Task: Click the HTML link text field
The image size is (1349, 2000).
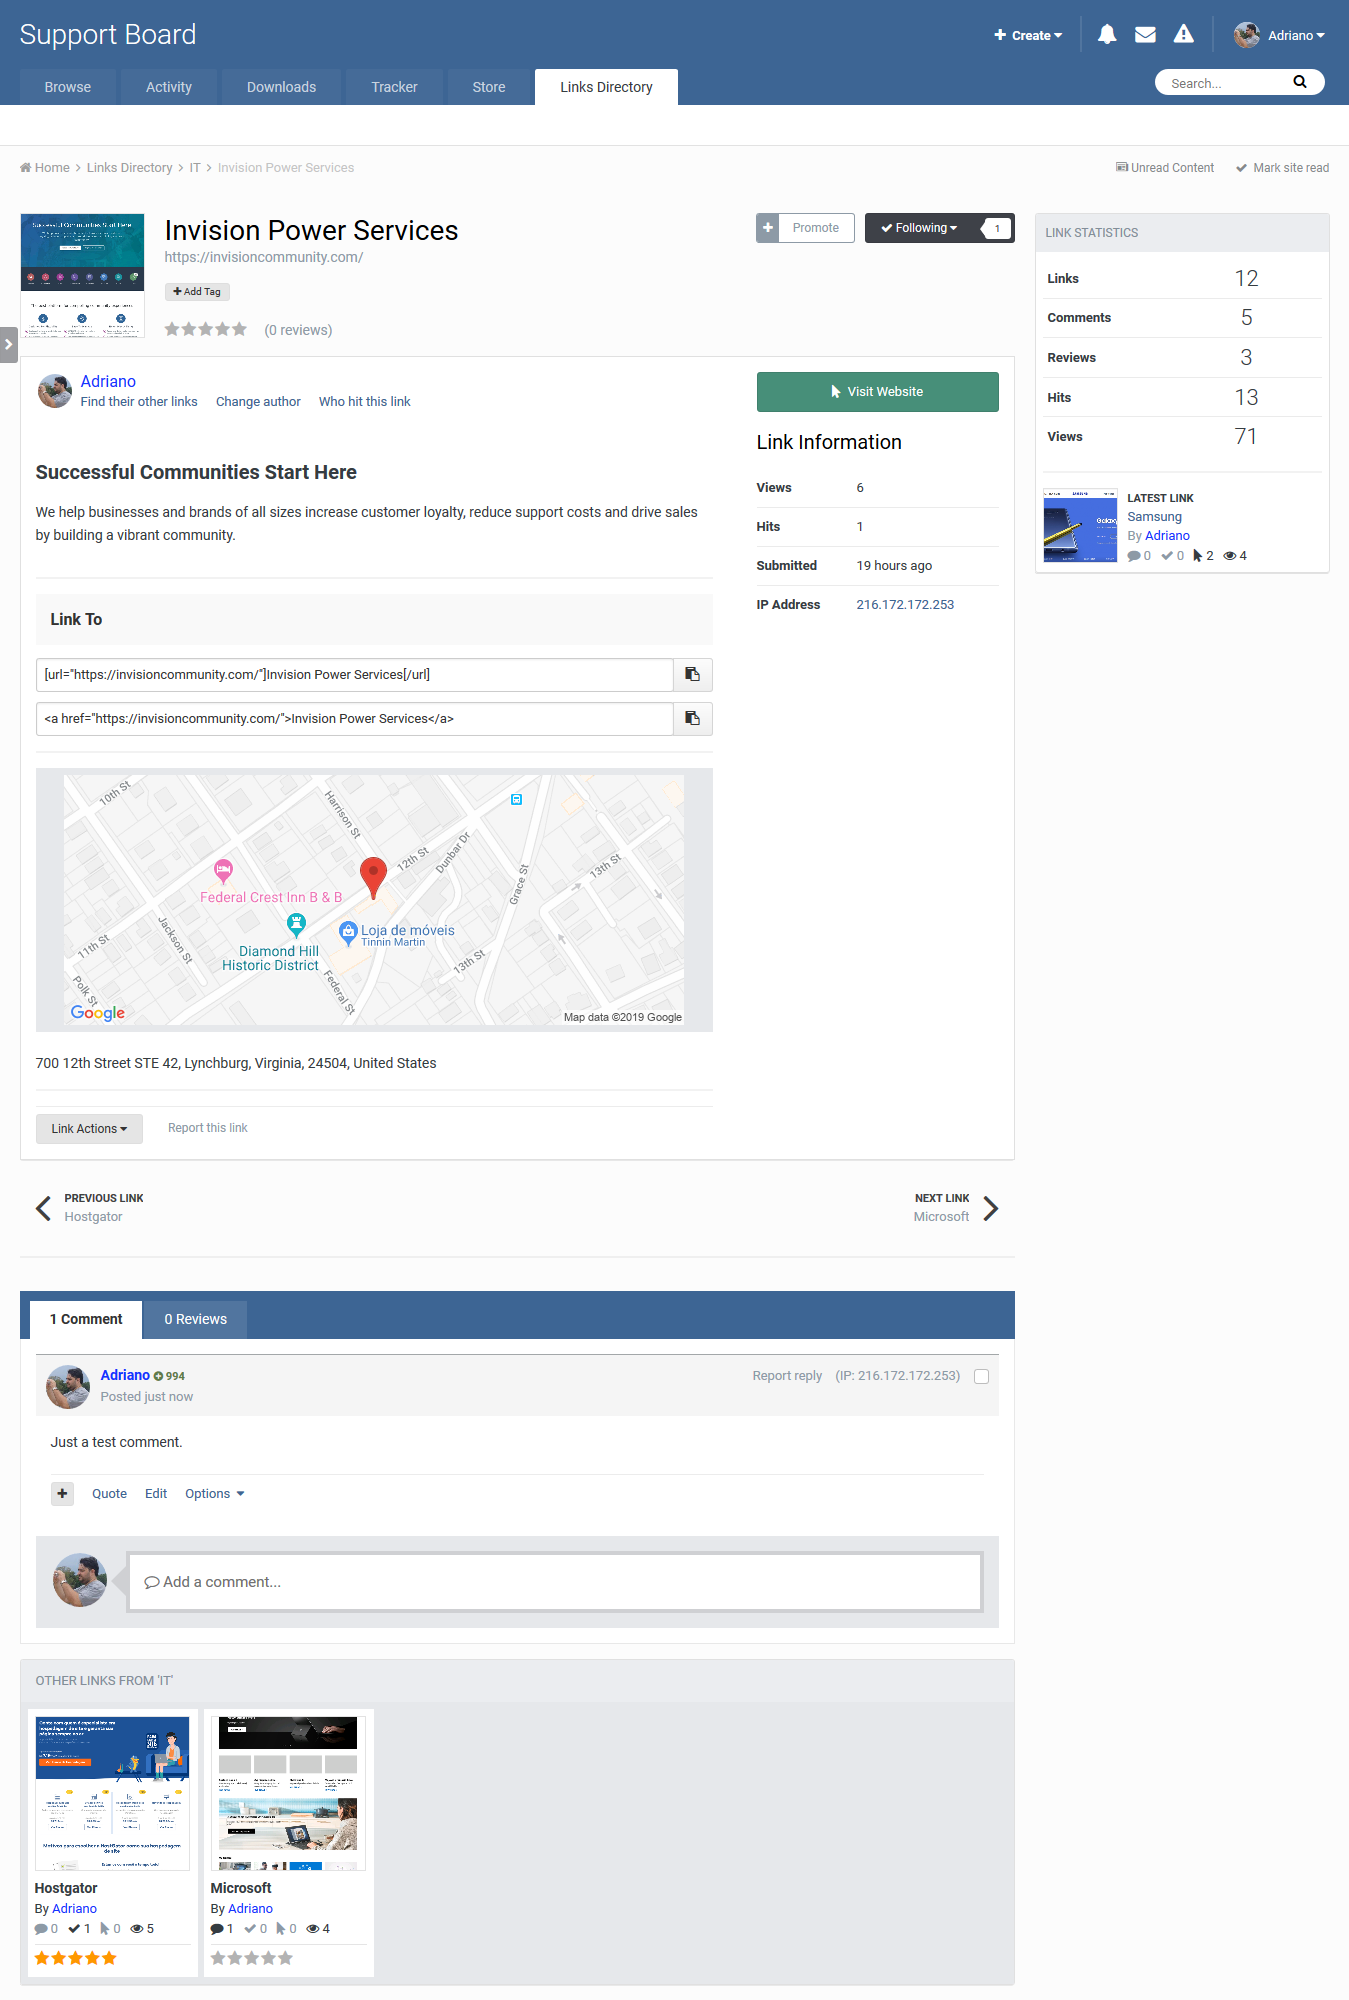Action: tap(354, 719)
